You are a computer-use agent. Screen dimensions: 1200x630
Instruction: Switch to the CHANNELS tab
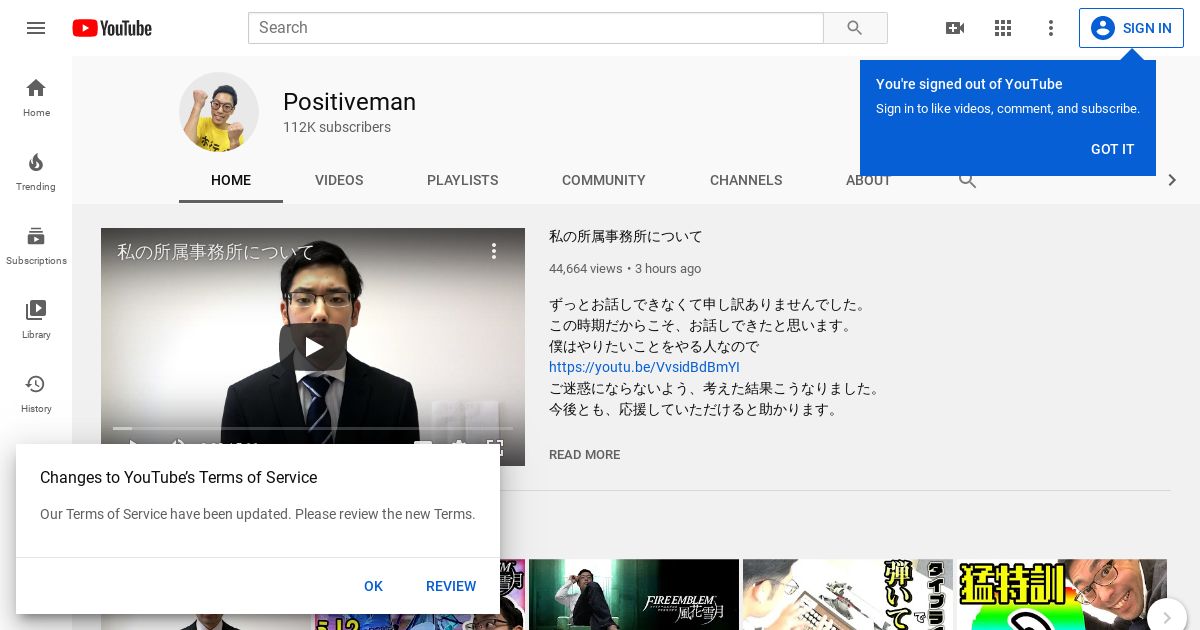[746, 180]
